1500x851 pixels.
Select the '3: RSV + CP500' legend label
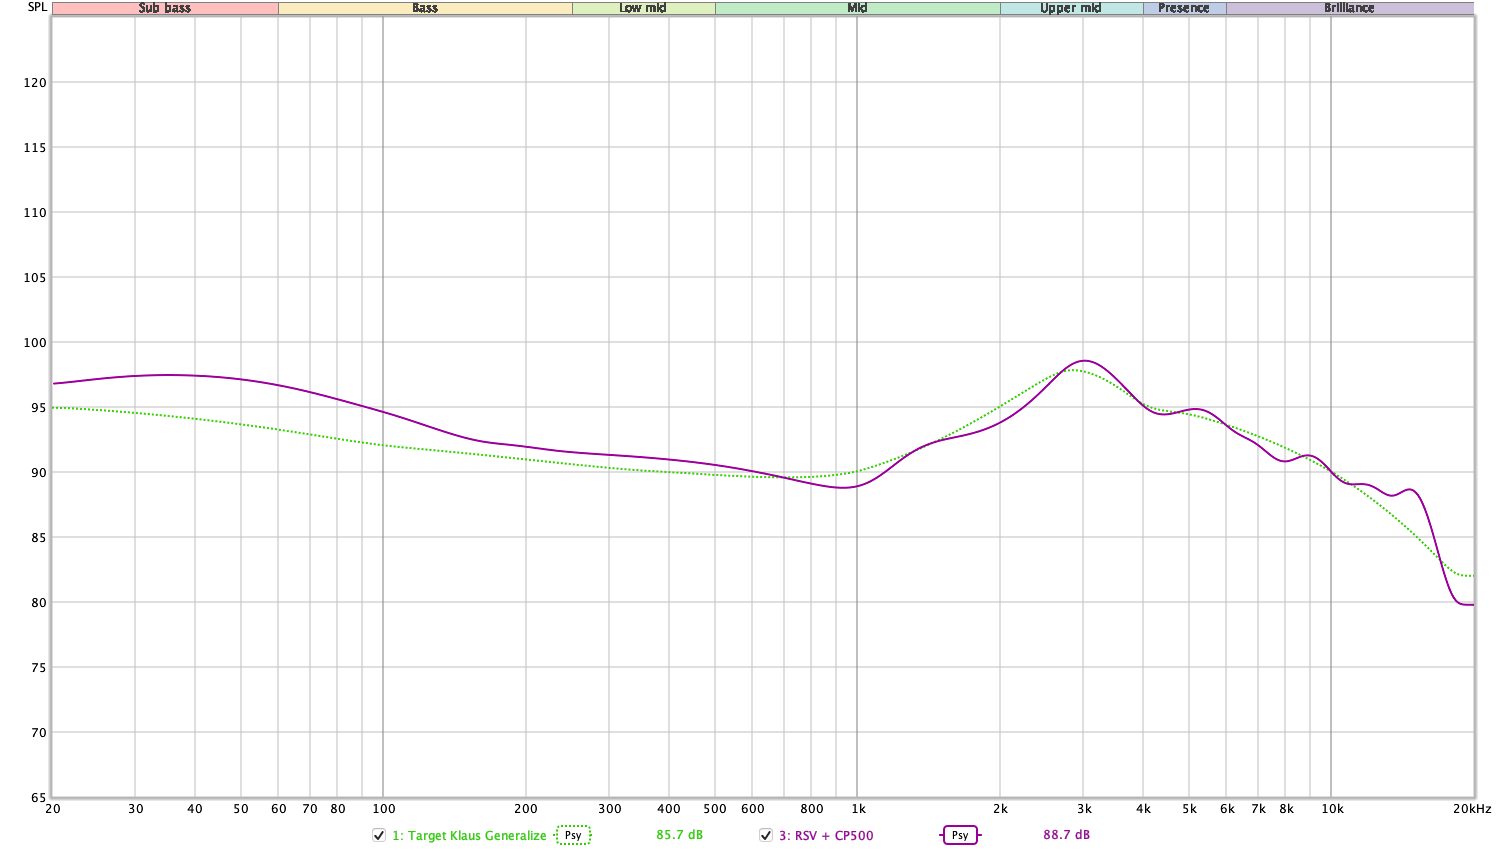pyautogui.click(x=826, y=836)
